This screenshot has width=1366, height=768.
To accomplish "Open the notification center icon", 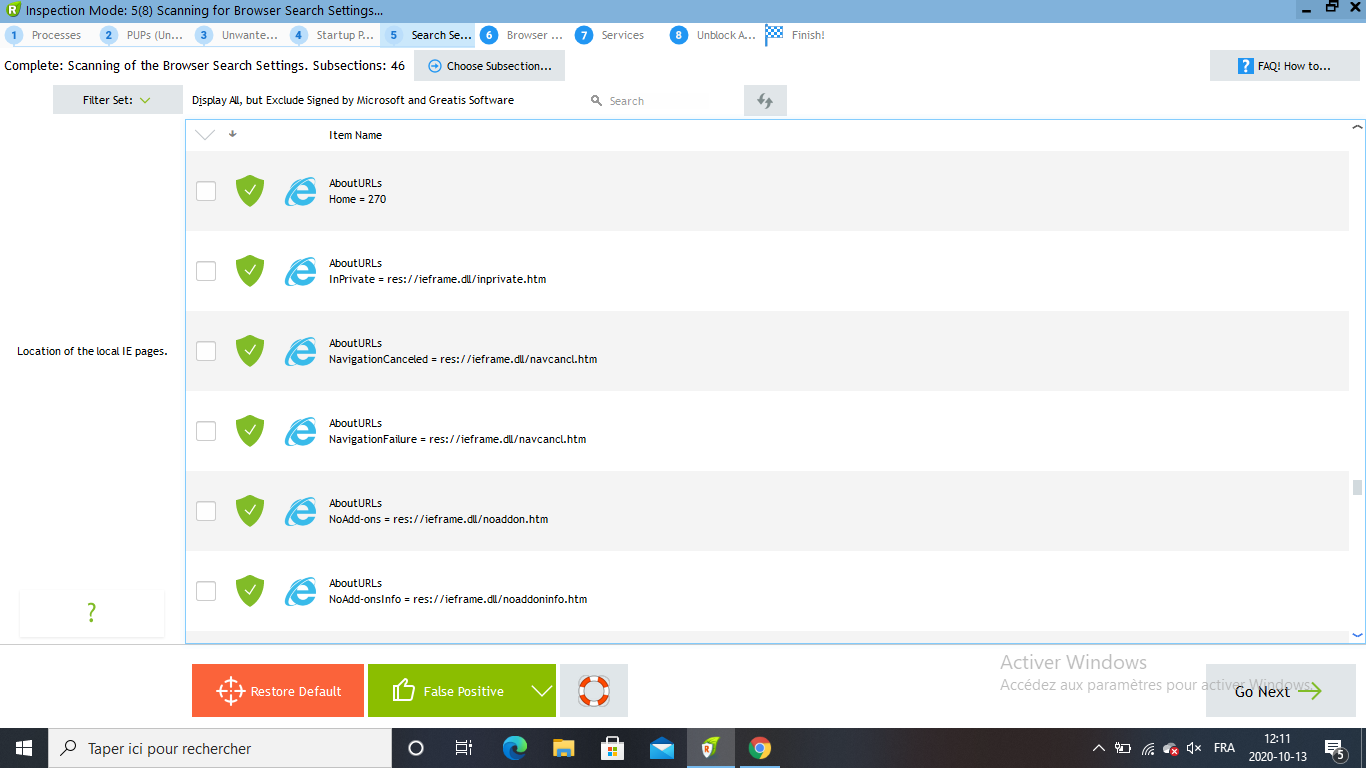I will (x=1334, y=748).
